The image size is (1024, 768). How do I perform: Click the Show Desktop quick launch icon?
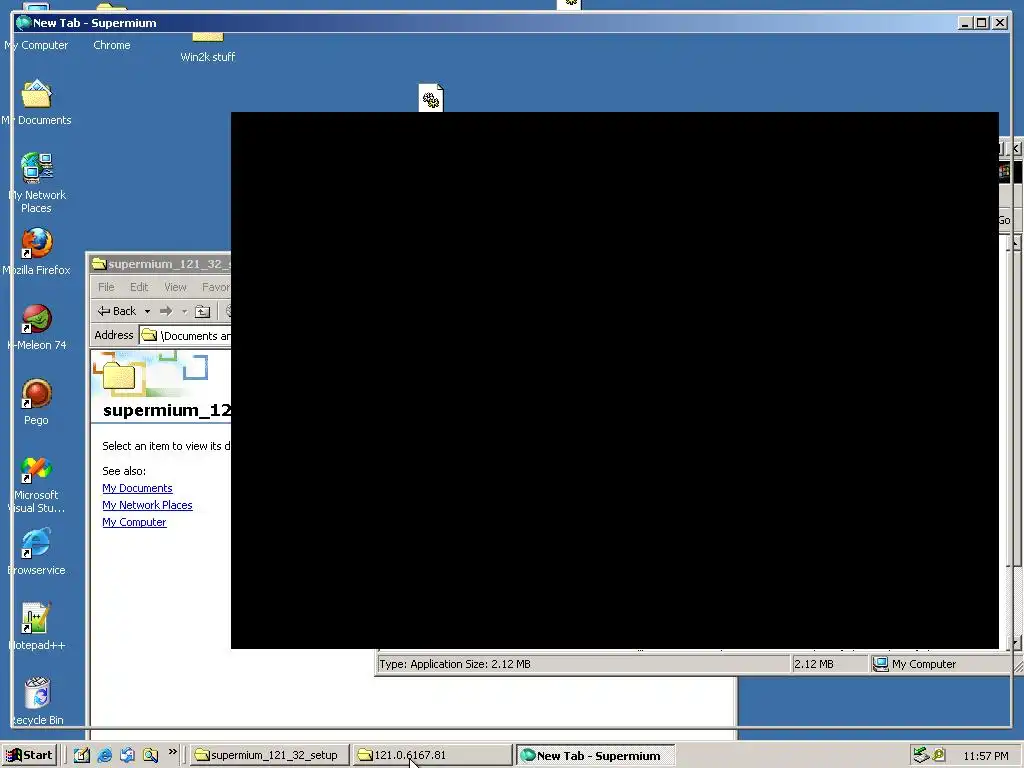(x=81, y=755)
